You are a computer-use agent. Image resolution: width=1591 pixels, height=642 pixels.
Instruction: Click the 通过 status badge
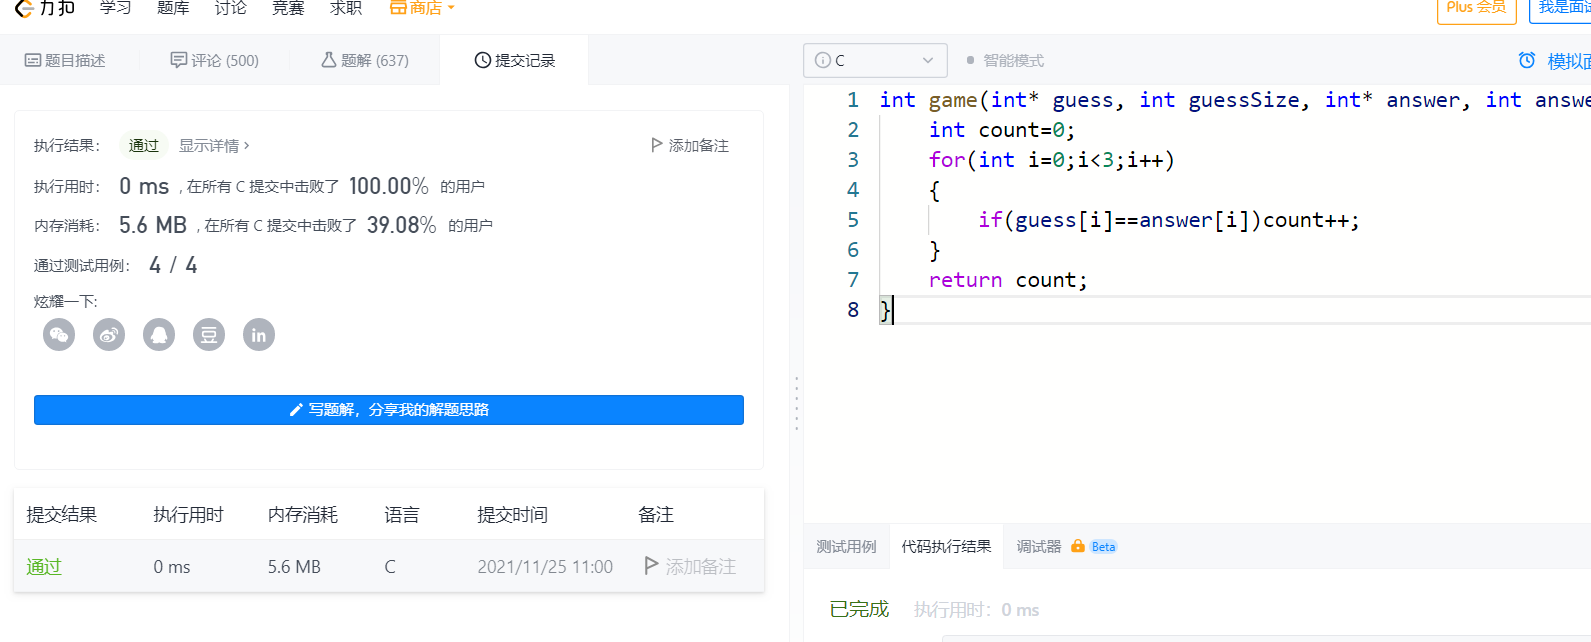click(x=144, y=145)
